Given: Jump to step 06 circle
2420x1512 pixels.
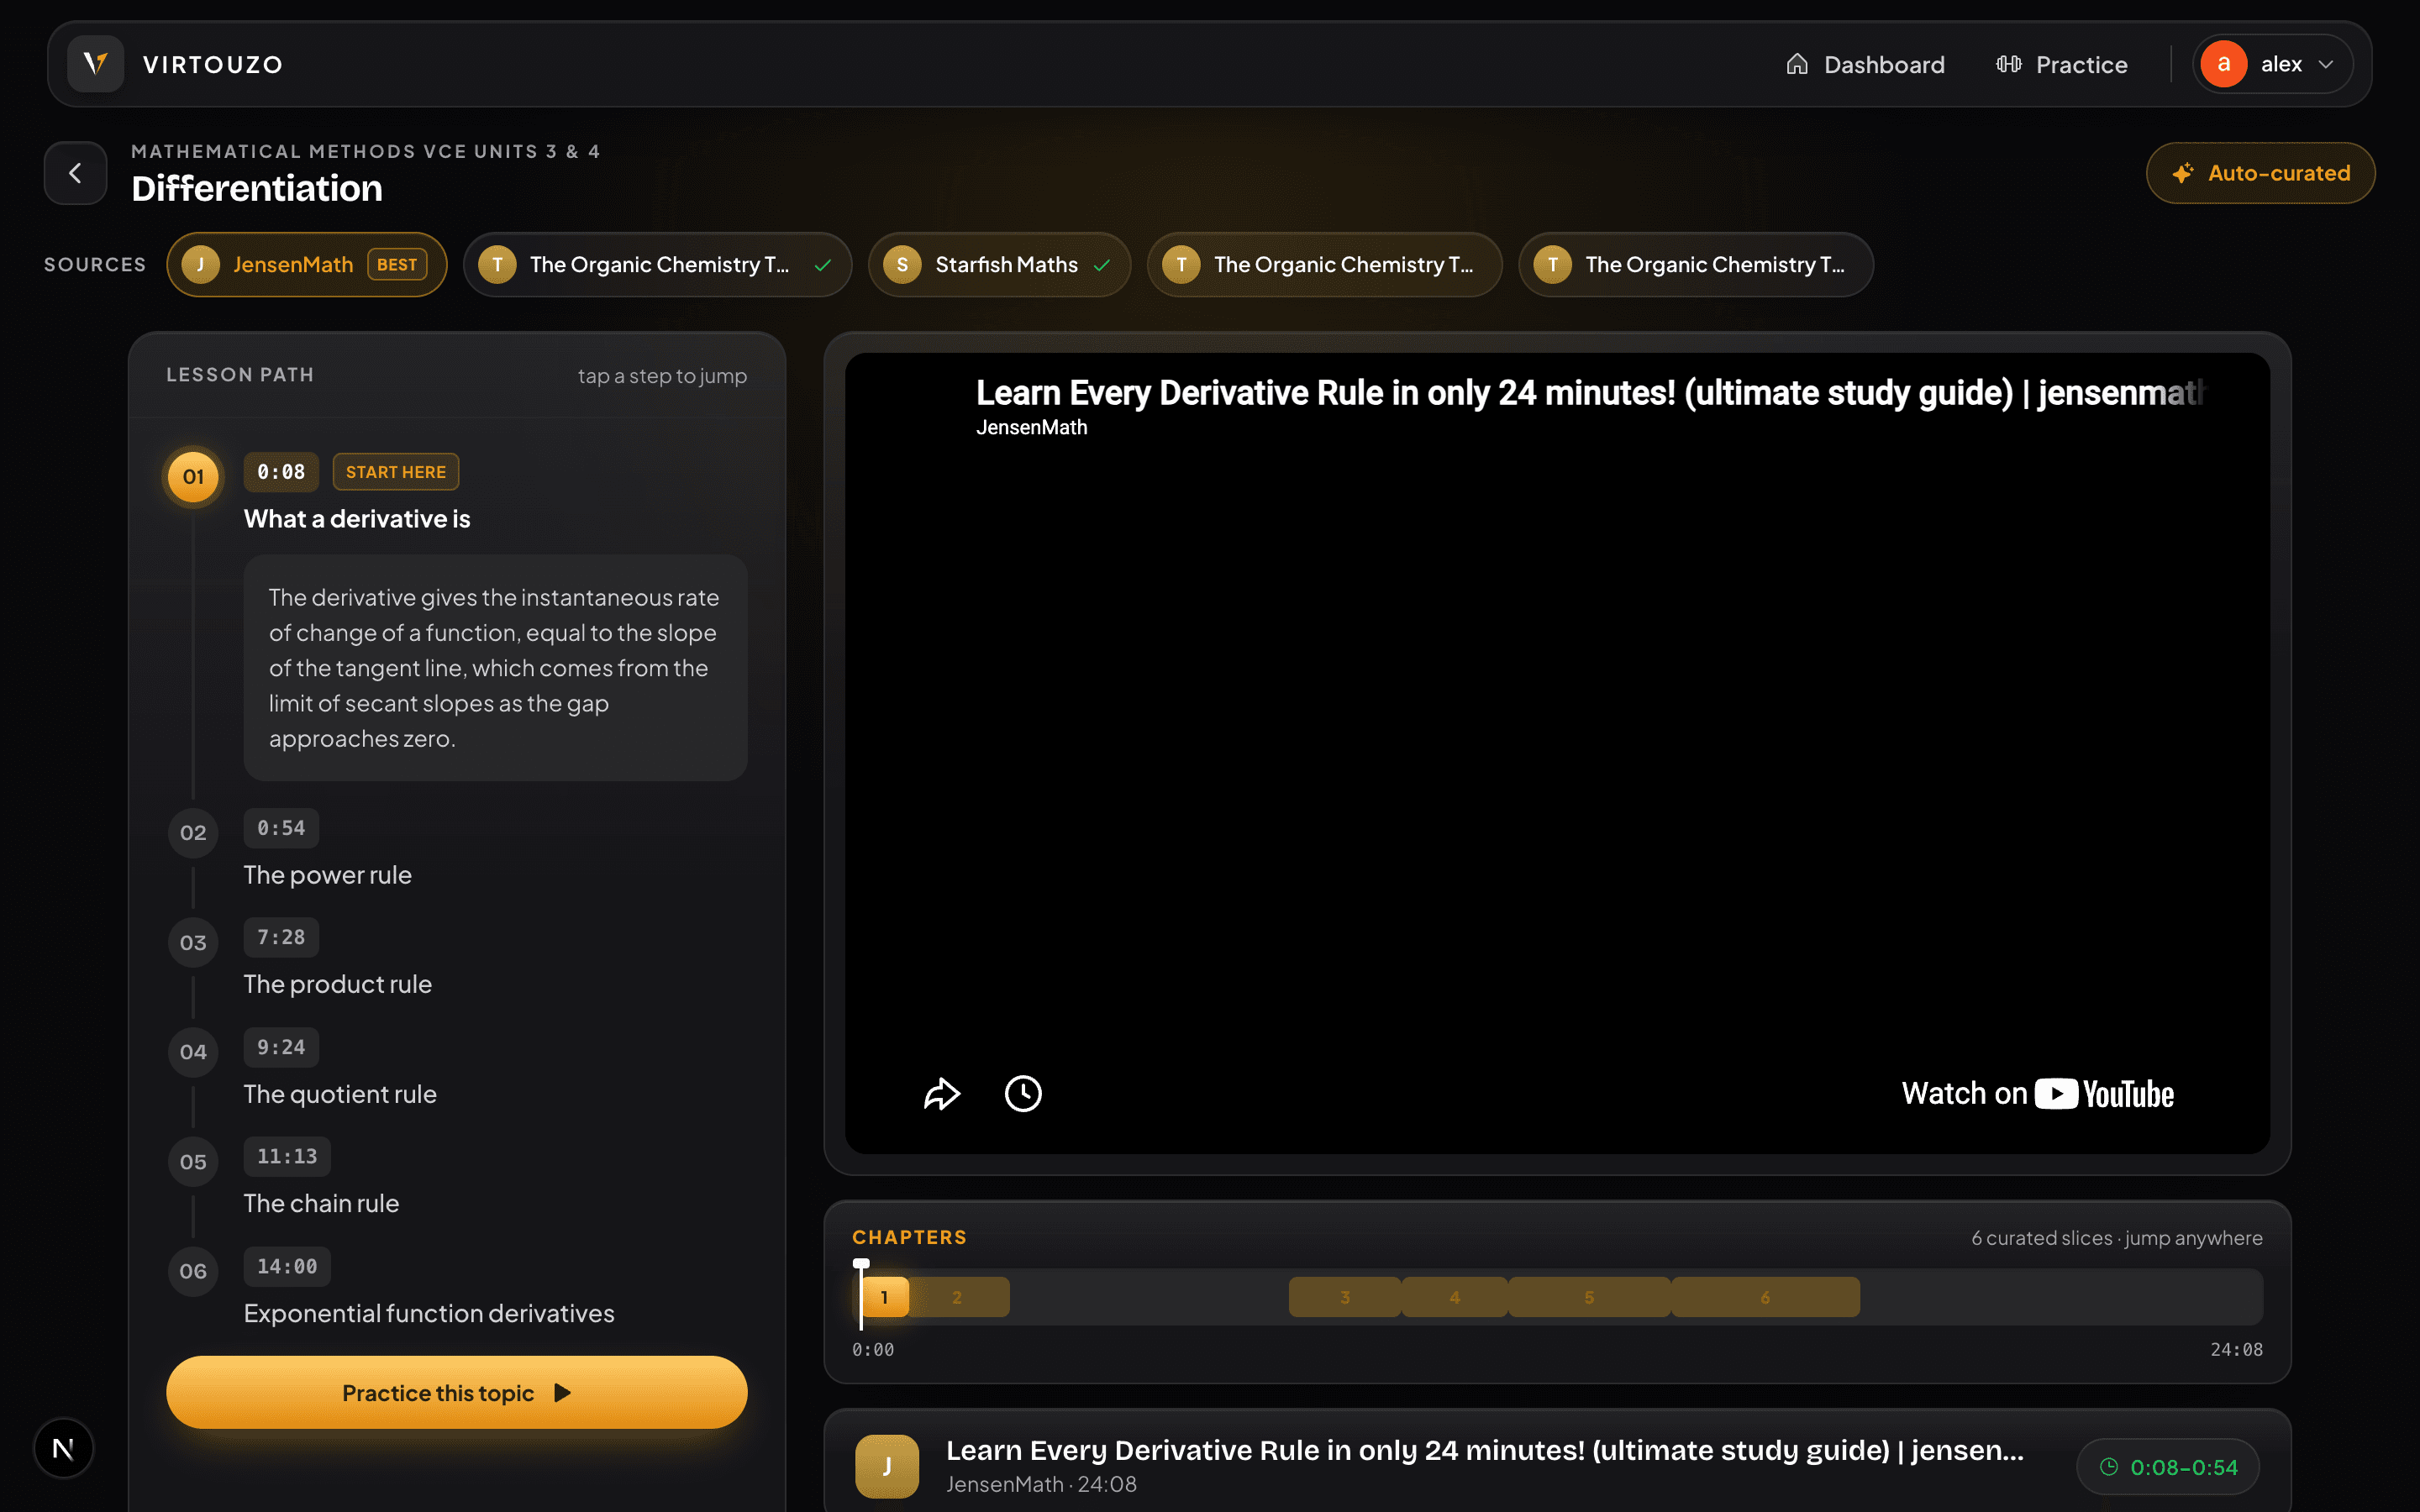Looking at the screenshot, I should pos(193,1271).
